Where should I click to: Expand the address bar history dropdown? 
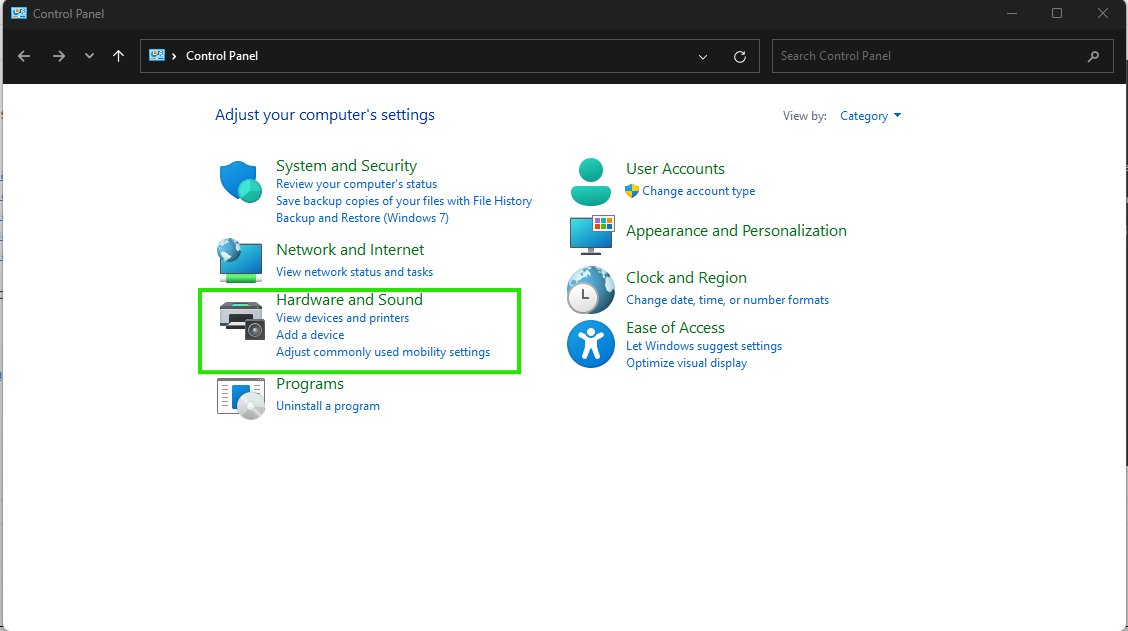coord(703,57)
